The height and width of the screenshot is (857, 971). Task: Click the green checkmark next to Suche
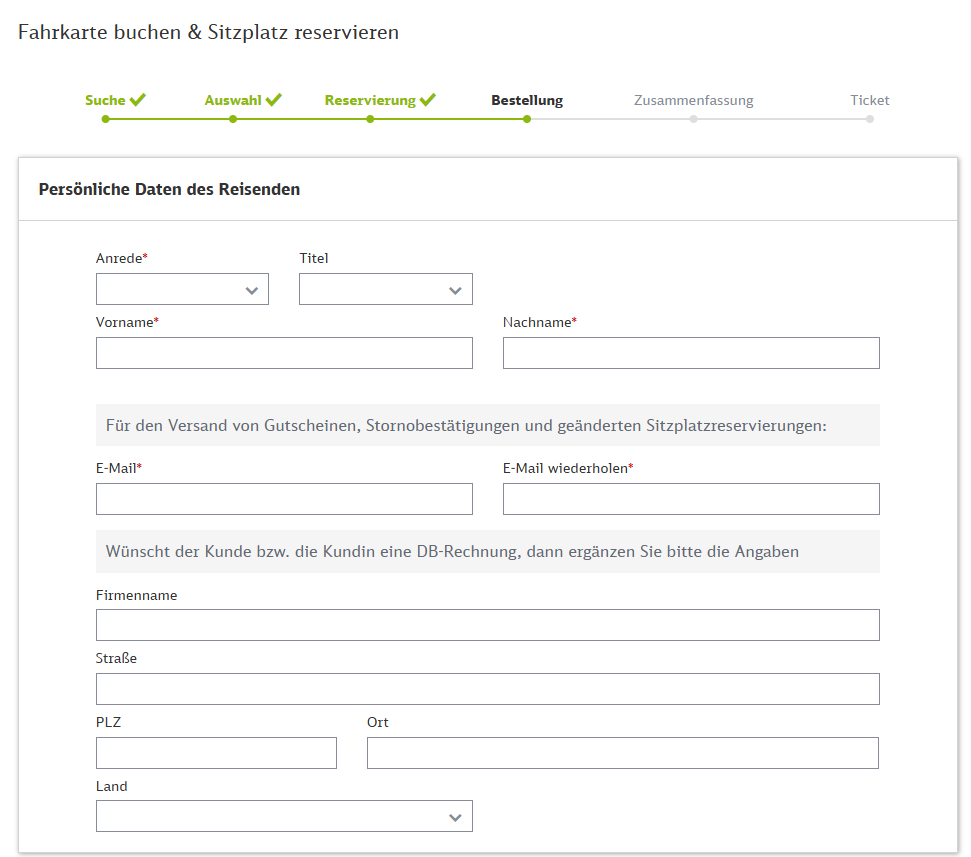tap(138, 100)
